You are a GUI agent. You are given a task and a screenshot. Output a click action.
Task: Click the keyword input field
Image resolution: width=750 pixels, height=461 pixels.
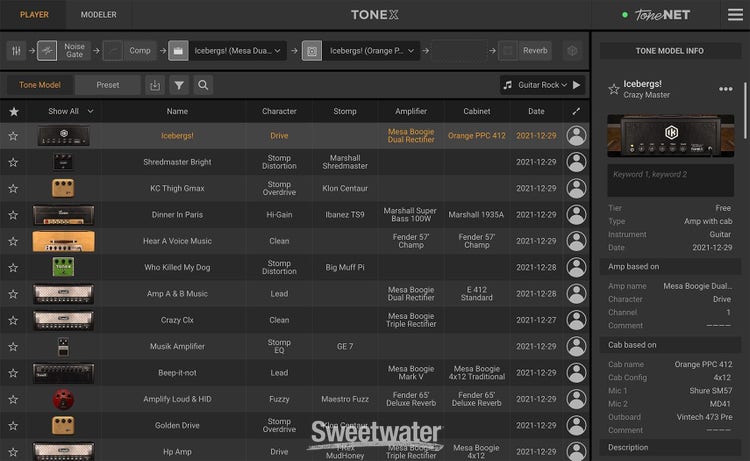(670, 180)
